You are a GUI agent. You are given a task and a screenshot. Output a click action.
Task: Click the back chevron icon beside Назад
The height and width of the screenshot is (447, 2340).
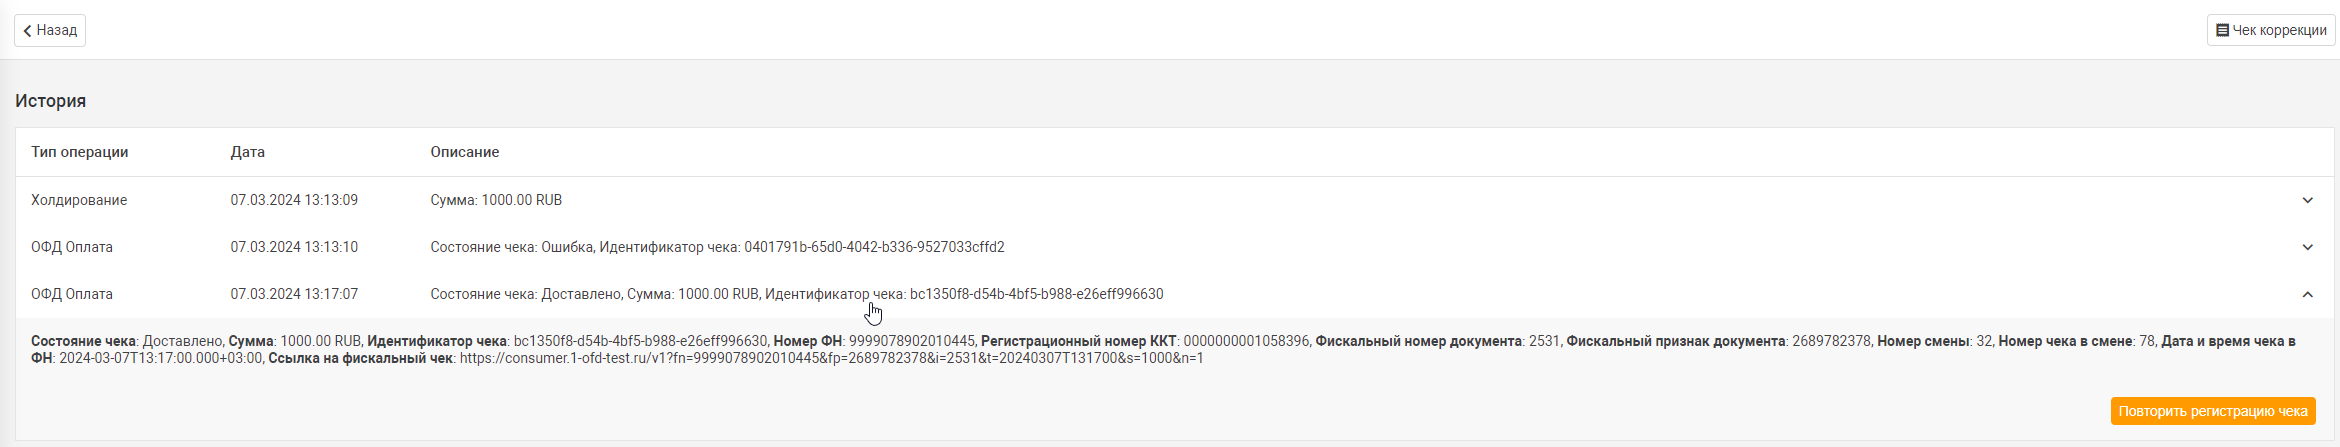point(27,31)
